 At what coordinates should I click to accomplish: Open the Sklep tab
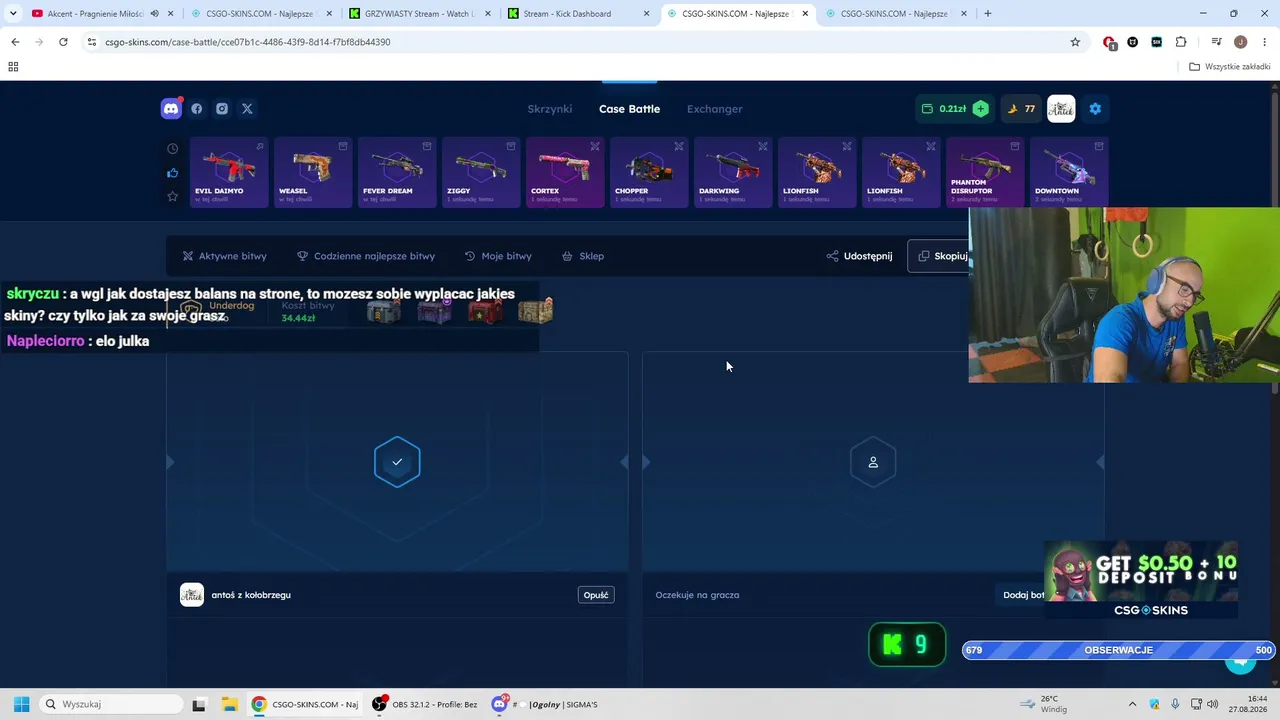tap(583, 256)
